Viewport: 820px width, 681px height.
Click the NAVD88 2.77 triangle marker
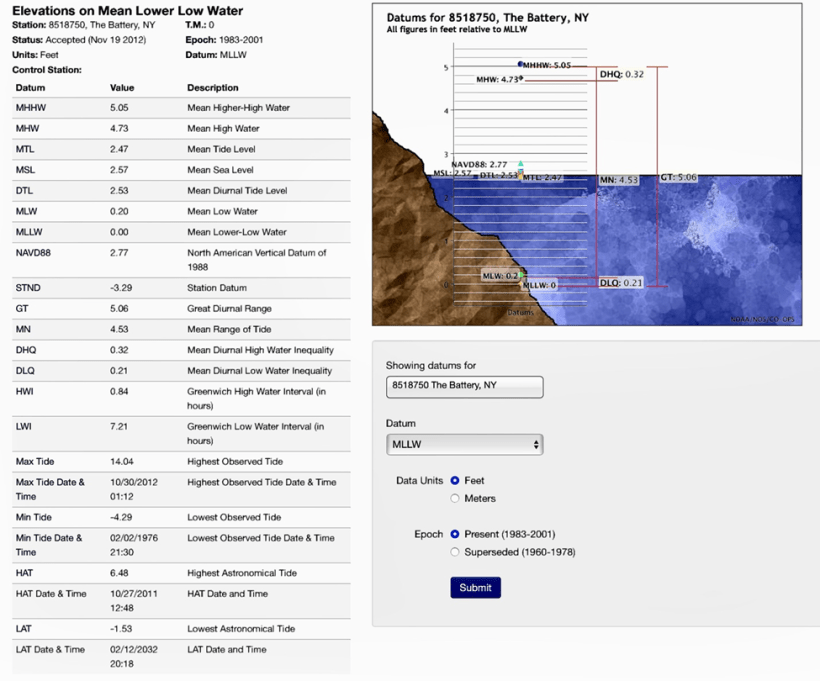[x=521, y=164]
